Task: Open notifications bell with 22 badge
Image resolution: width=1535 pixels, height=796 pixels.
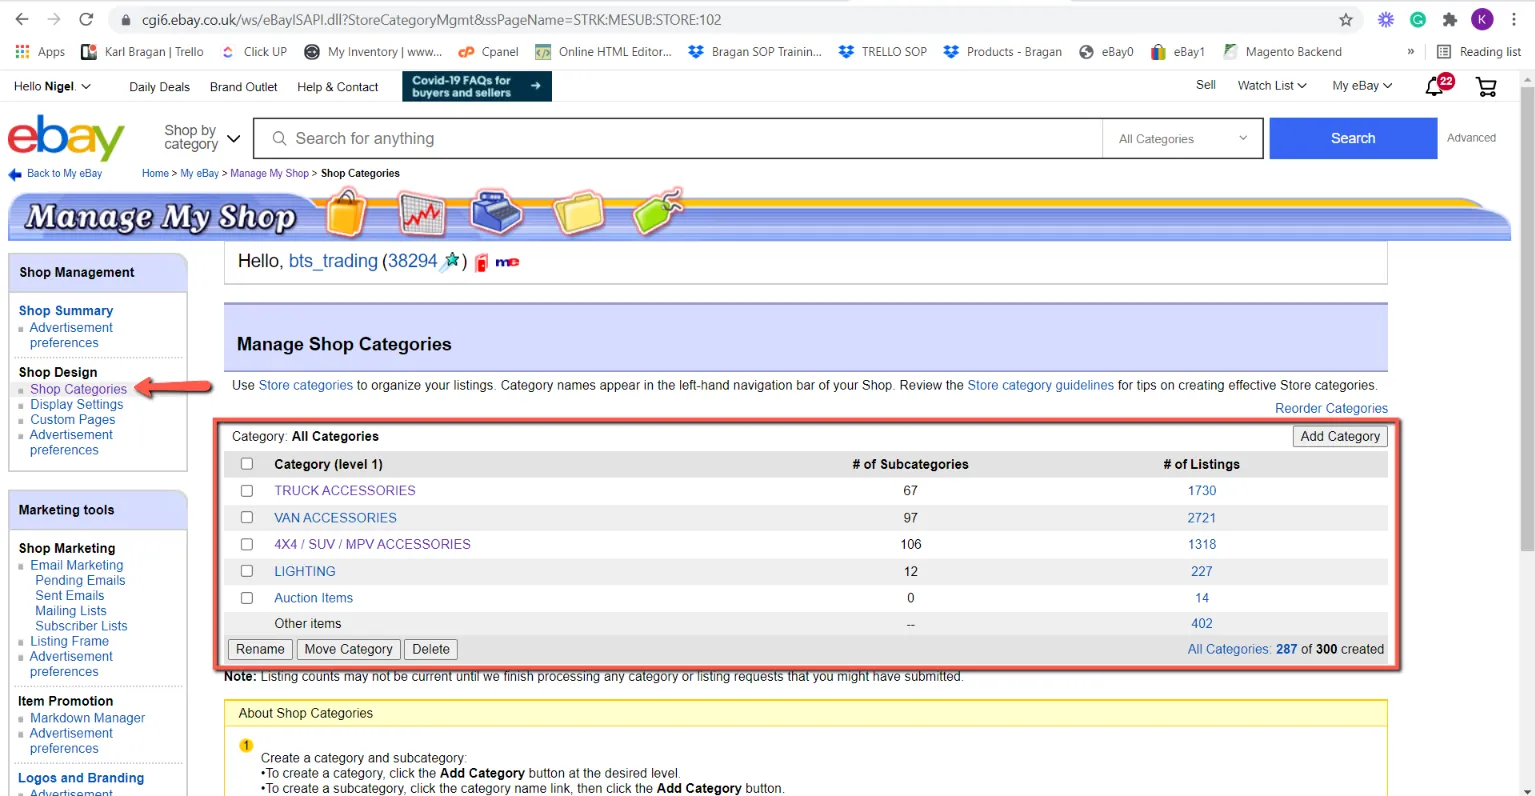Action: pyautogui.click(x=1437, y=86)
